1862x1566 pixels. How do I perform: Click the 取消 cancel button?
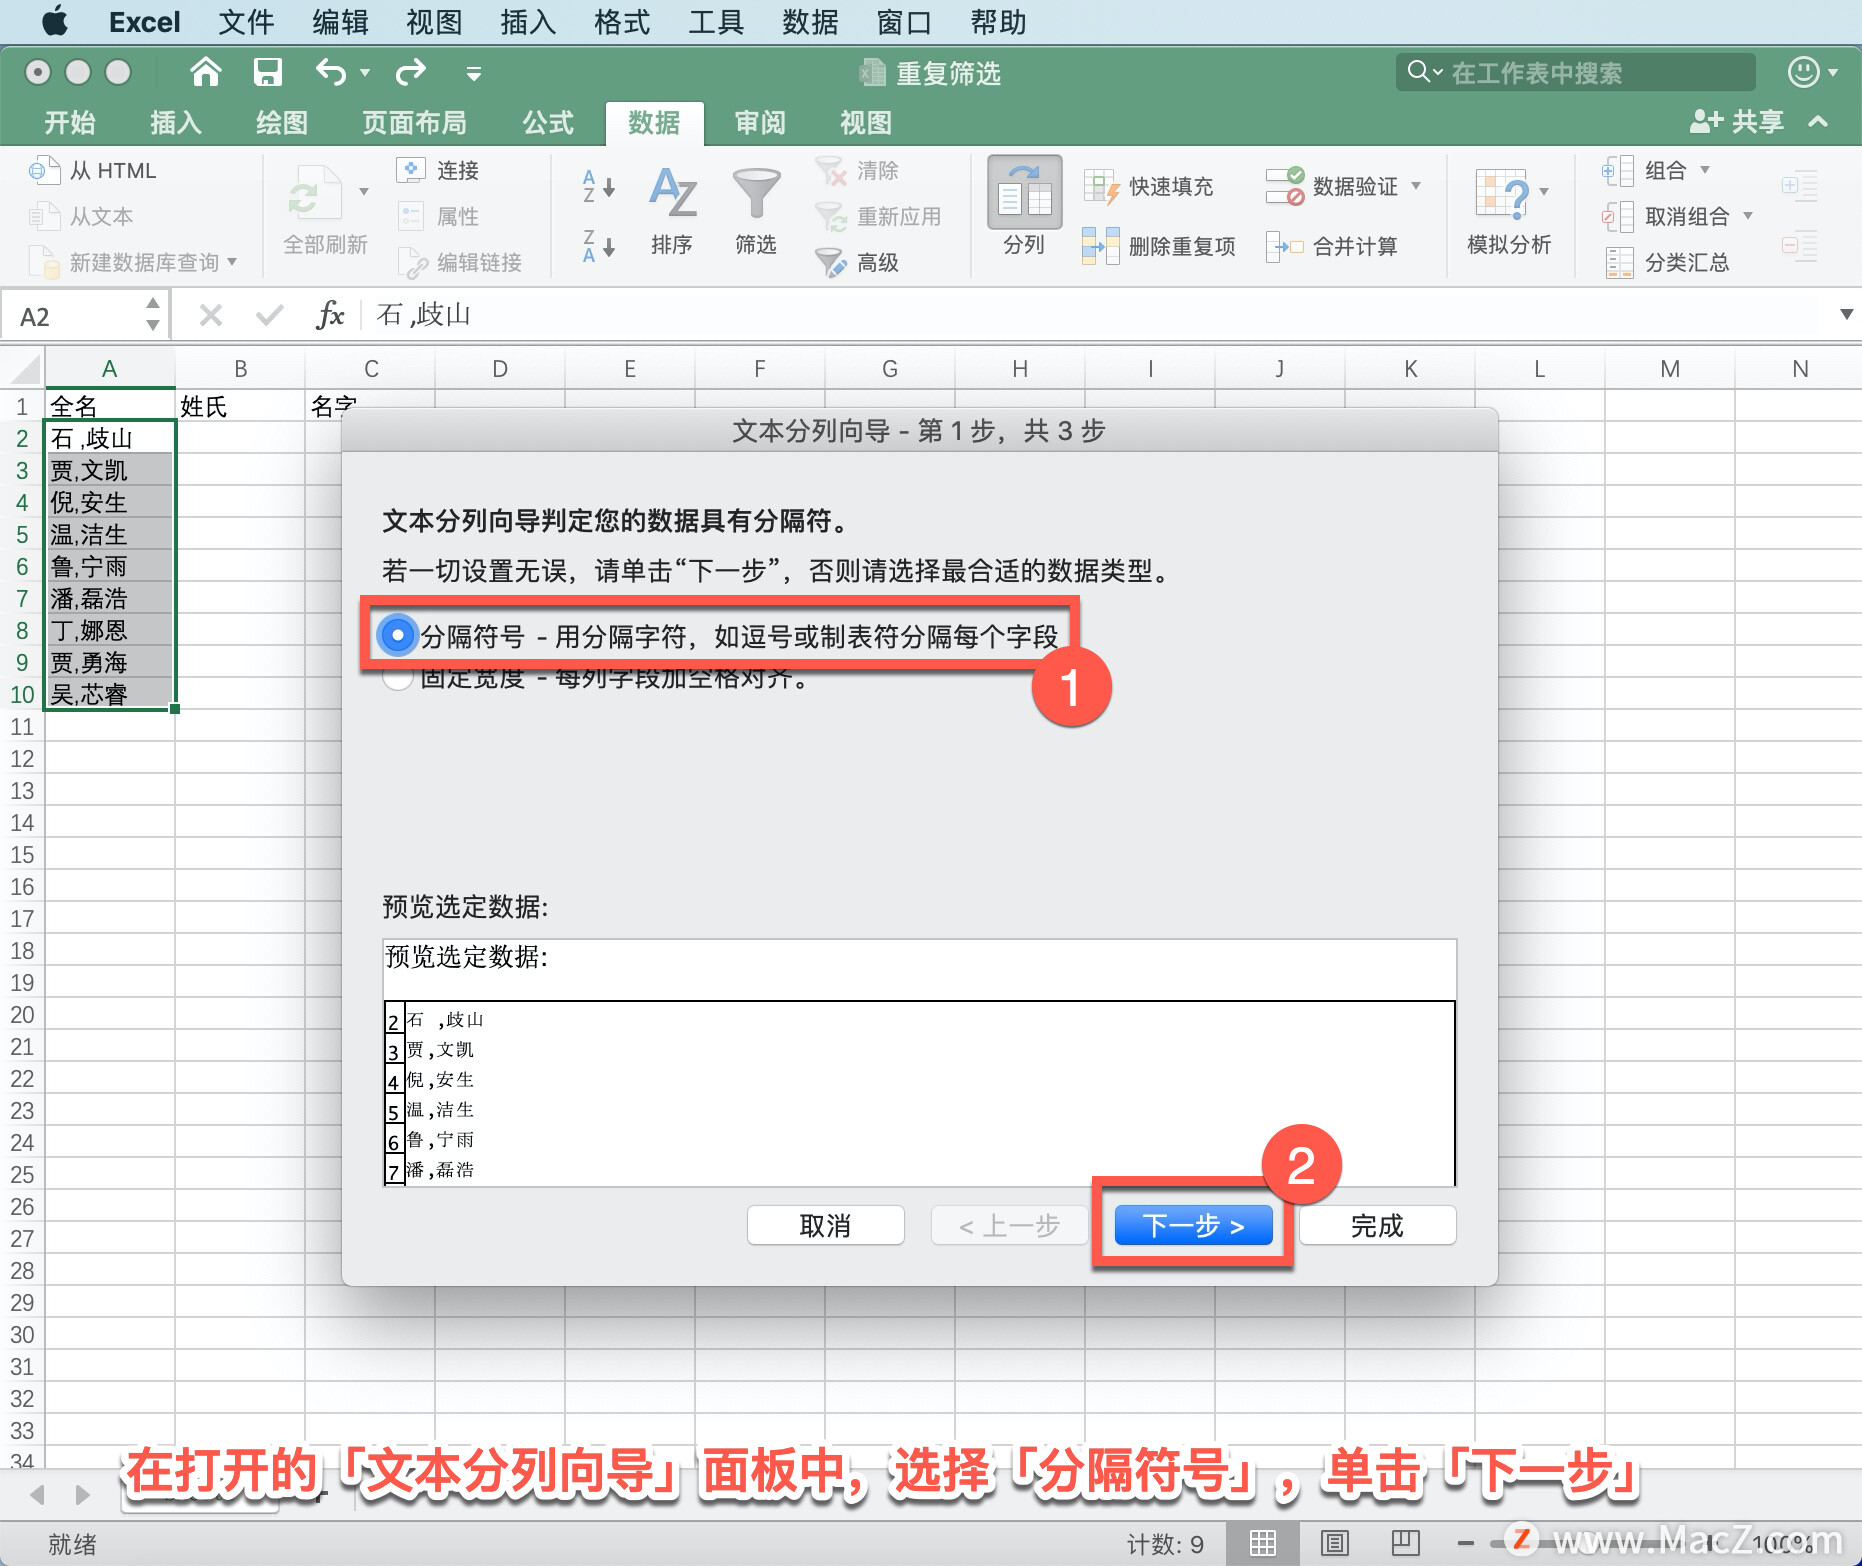[826, 1225]
